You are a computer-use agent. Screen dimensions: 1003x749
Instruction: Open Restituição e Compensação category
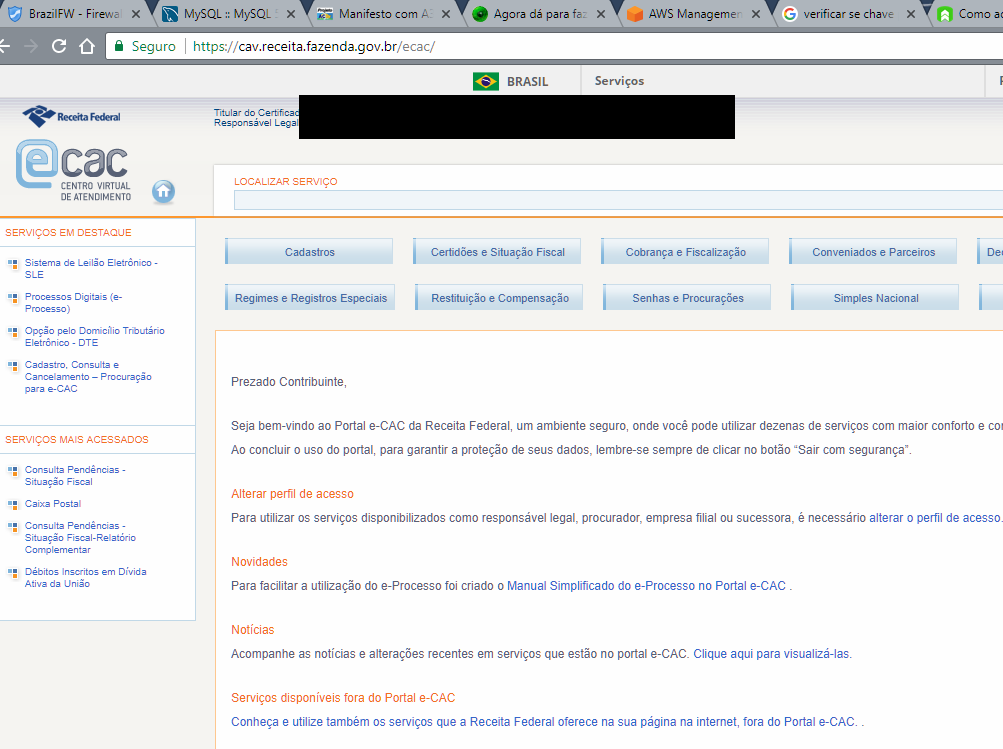[499, 298]
